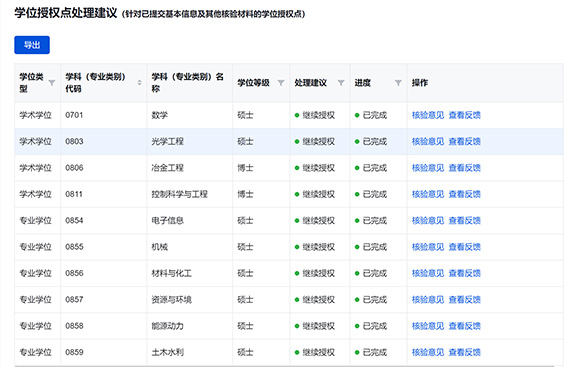Screen dimensions: 570x367
Task: Toggle sort arrows on 学科代码 column
Action: coord(140,83)
